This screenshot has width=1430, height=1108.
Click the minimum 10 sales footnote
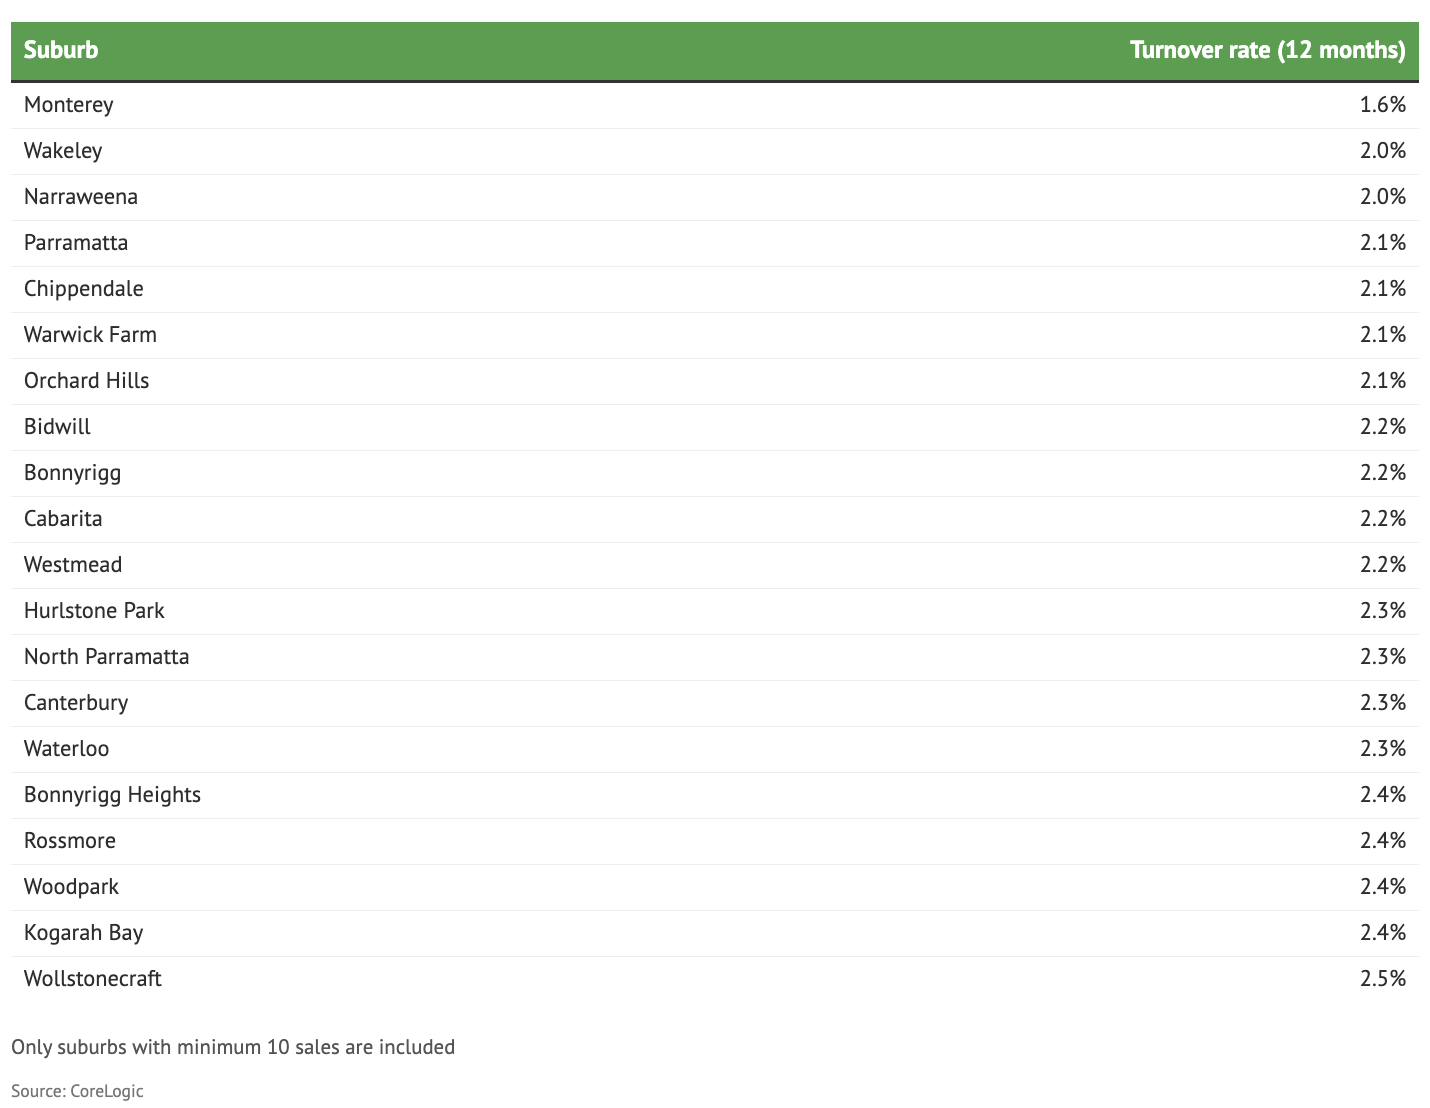point(233,1047)
